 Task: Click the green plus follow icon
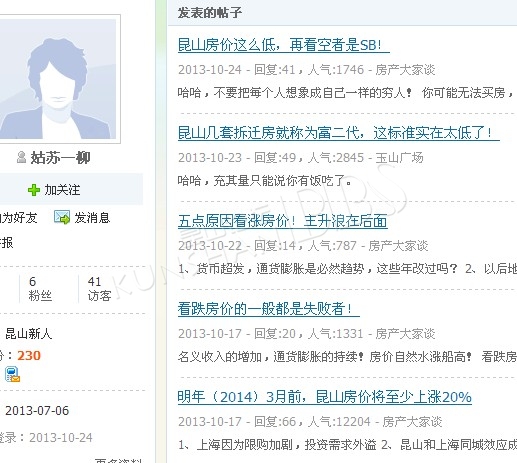[34, 190]
